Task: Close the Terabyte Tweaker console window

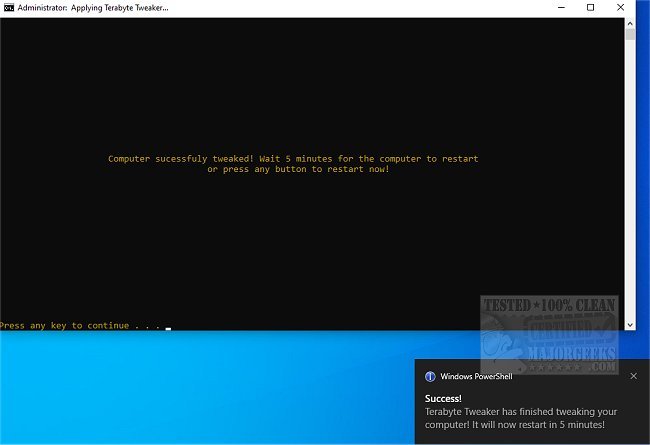Action: (x=621, y=7)
